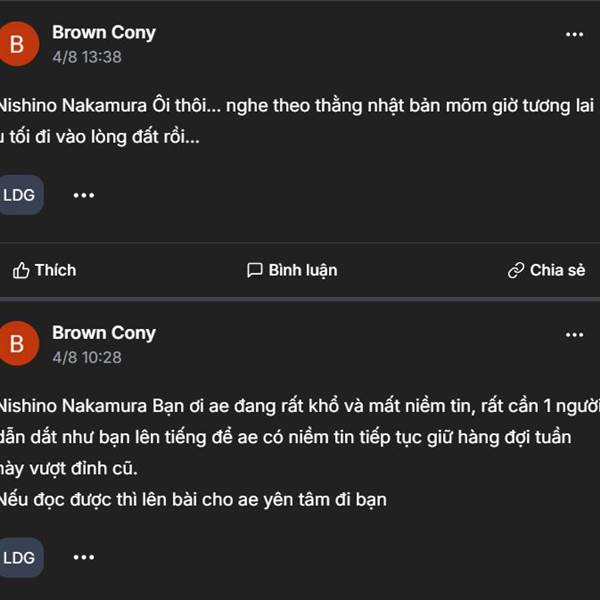This screenshot has width=600, height=600.
Task: Click the Bình luận speech bubble icon
Action: (254, 270)
